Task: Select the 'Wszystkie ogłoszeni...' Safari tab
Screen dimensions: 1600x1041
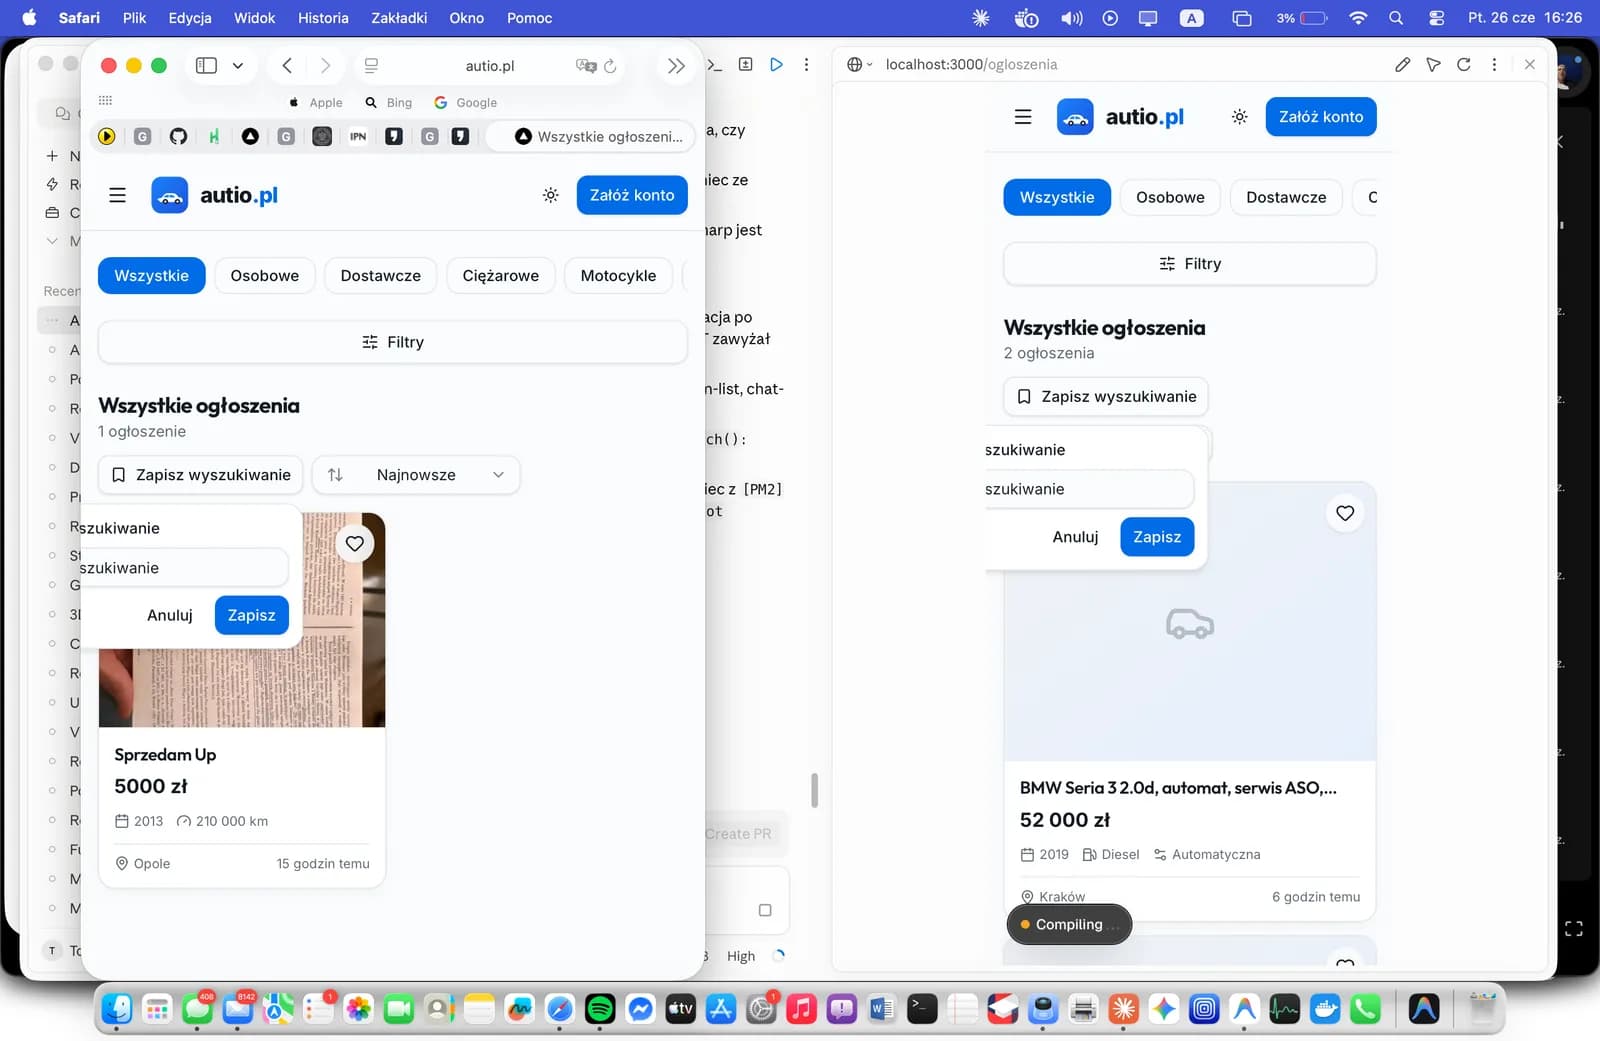Action: point(590,136)
